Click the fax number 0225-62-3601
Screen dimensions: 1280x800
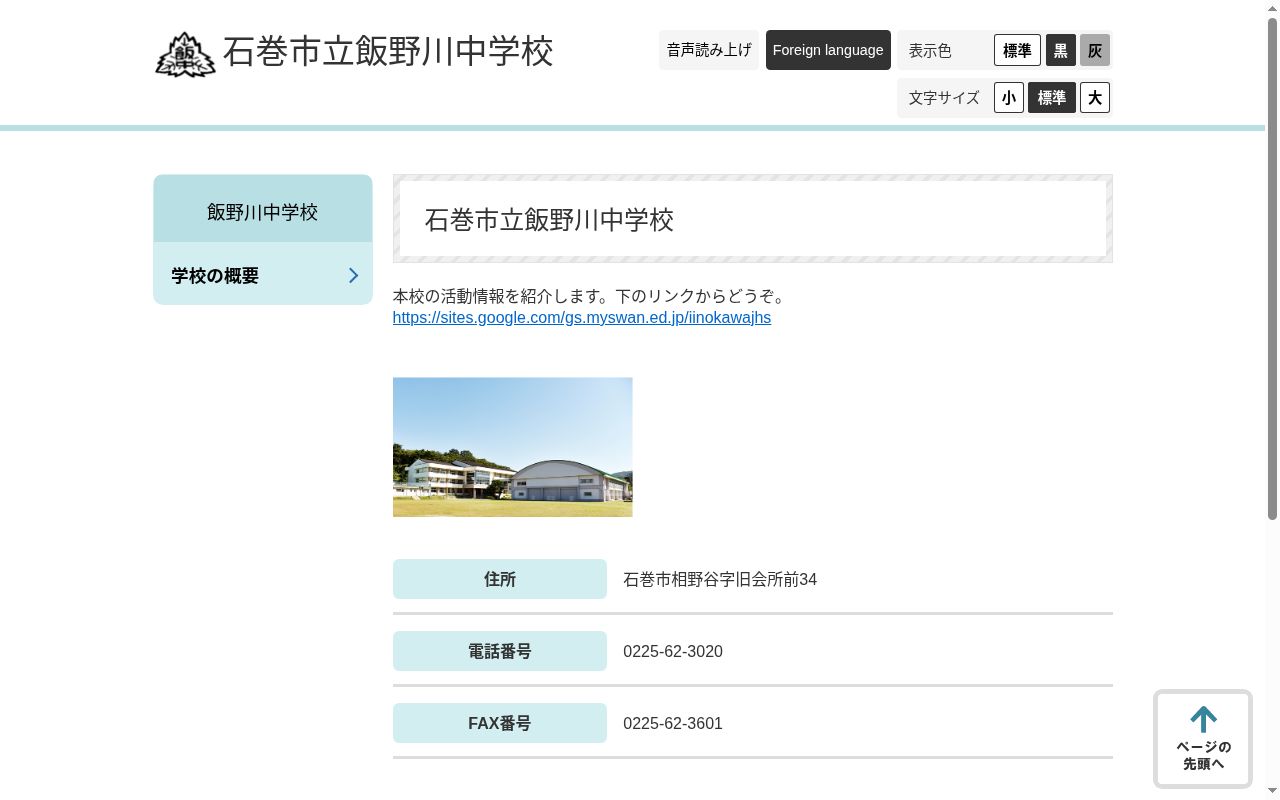(x=673, y=724)
